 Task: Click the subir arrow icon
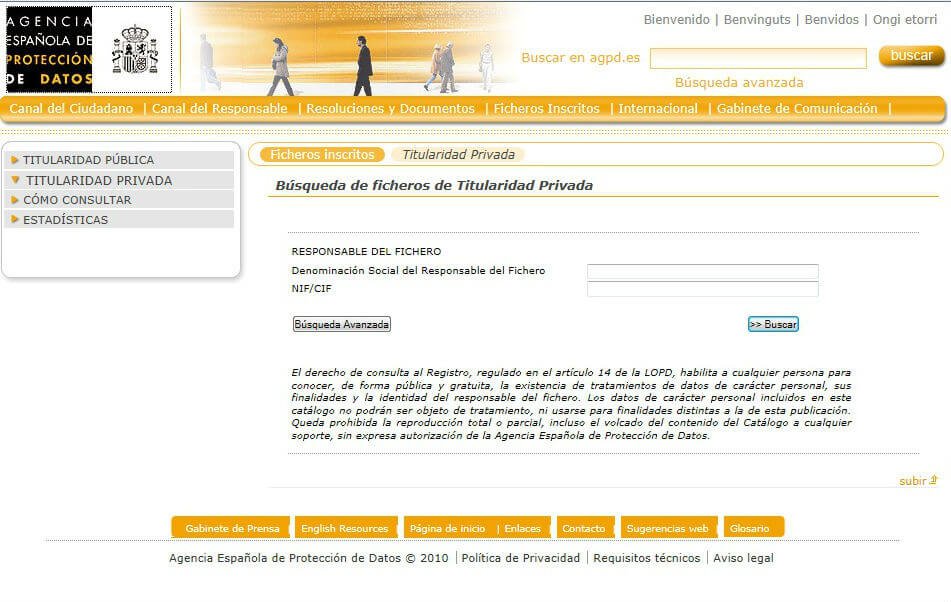tap(933, 480)
